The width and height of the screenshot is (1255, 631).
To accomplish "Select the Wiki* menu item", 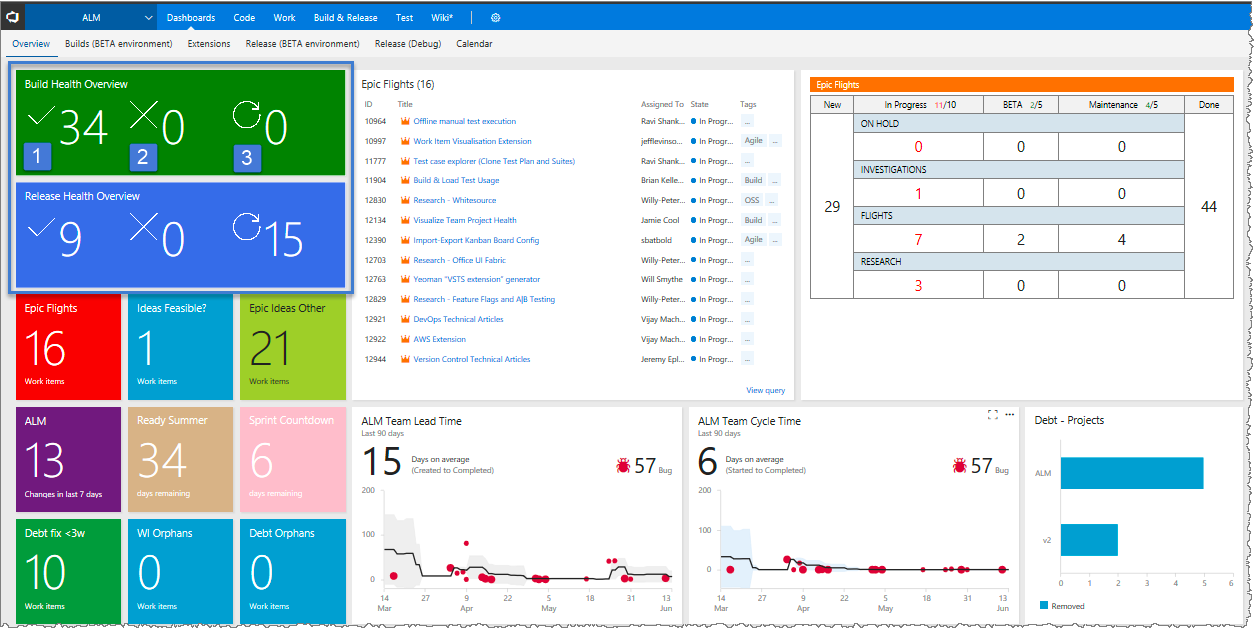I will pos(442,17).
